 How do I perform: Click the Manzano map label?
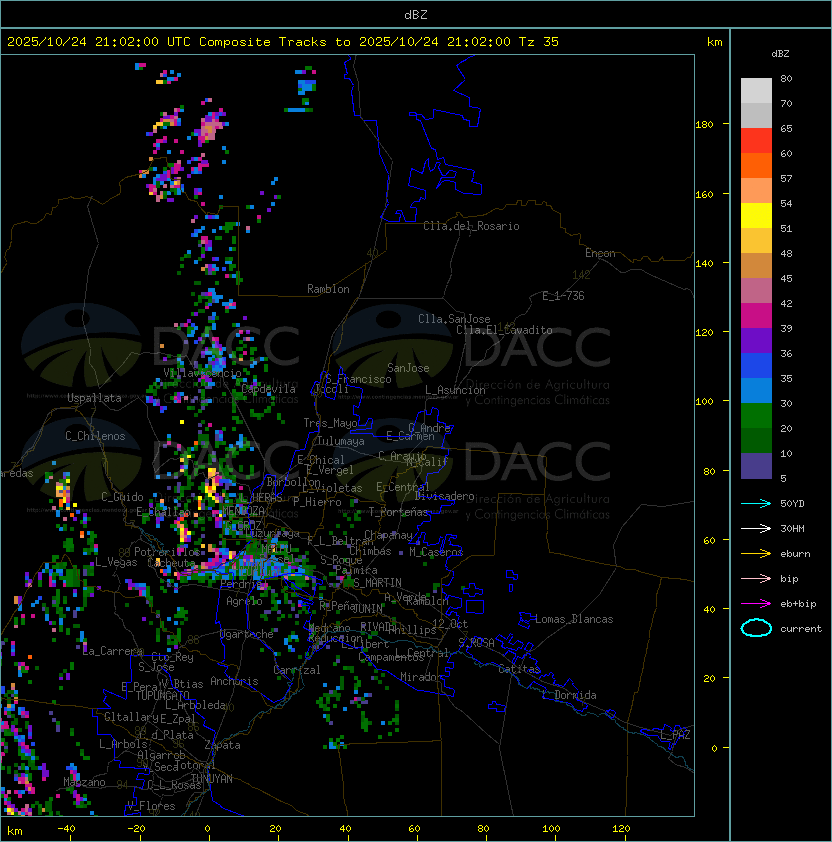[x=84, y=782]
